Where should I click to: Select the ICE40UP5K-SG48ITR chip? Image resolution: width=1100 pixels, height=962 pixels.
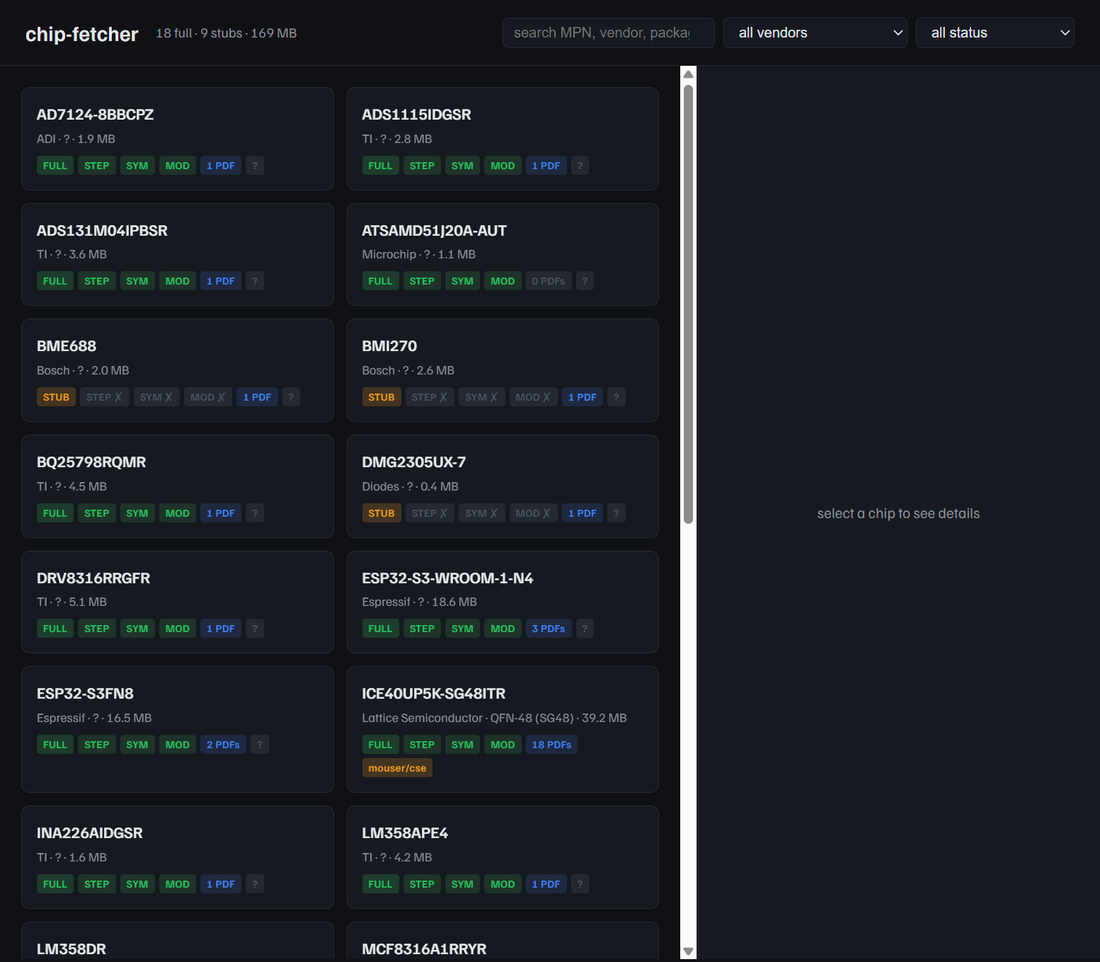tap(502, 730)
